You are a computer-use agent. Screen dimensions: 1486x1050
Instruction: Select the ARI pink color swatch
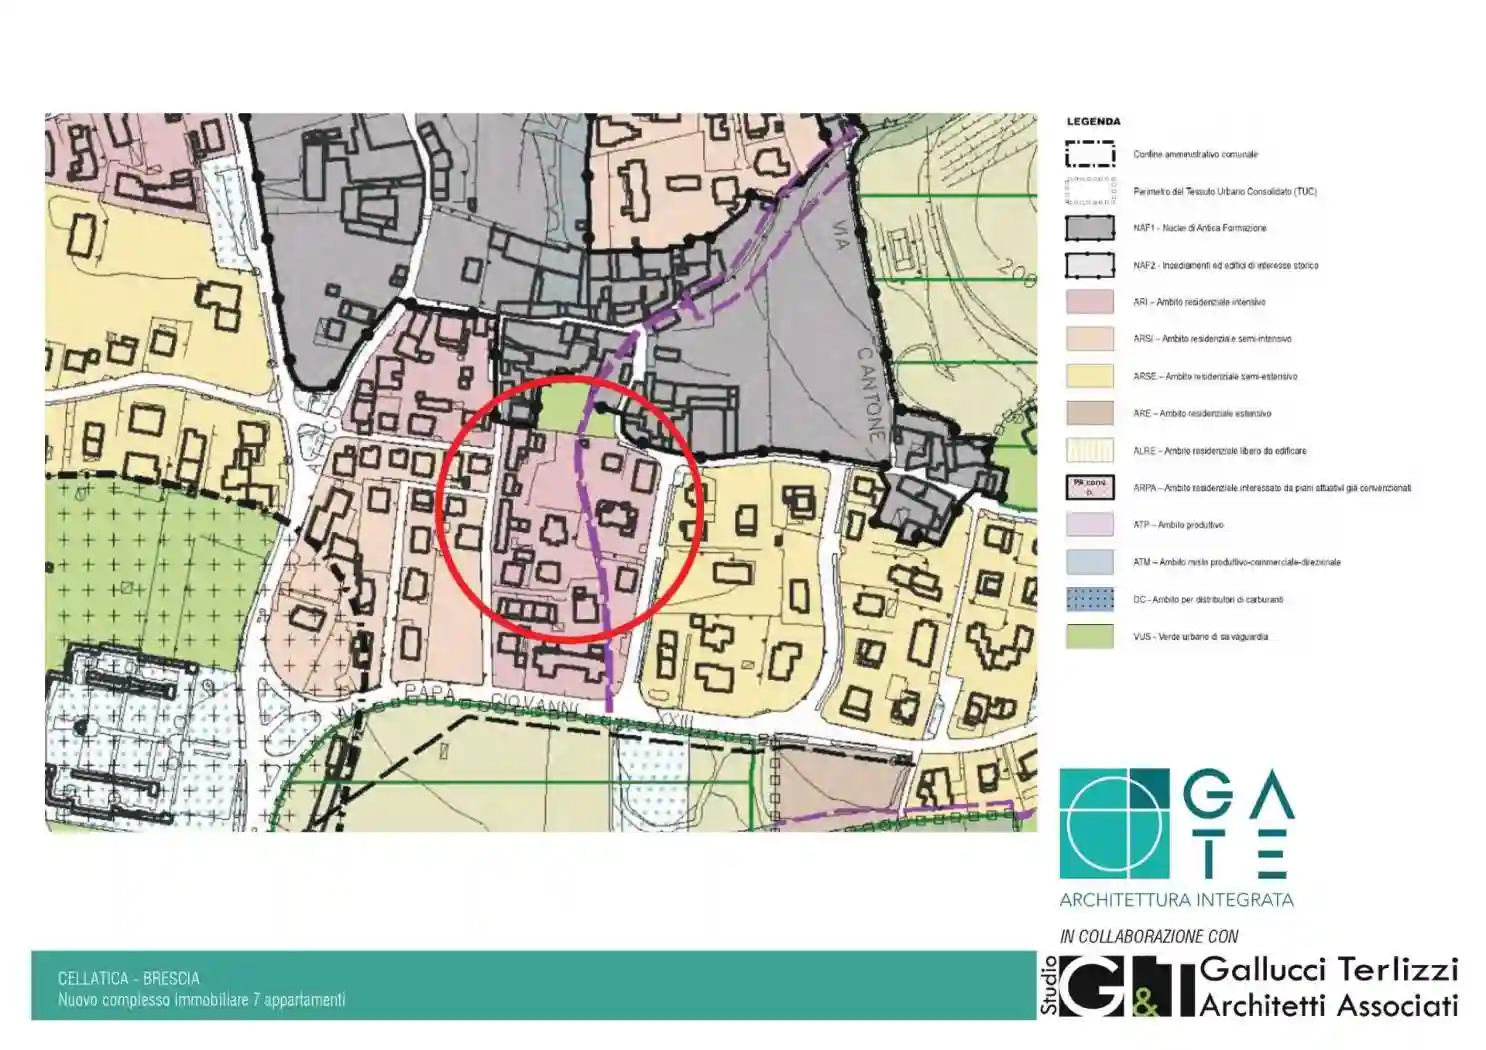click(x=1089, y=302)
